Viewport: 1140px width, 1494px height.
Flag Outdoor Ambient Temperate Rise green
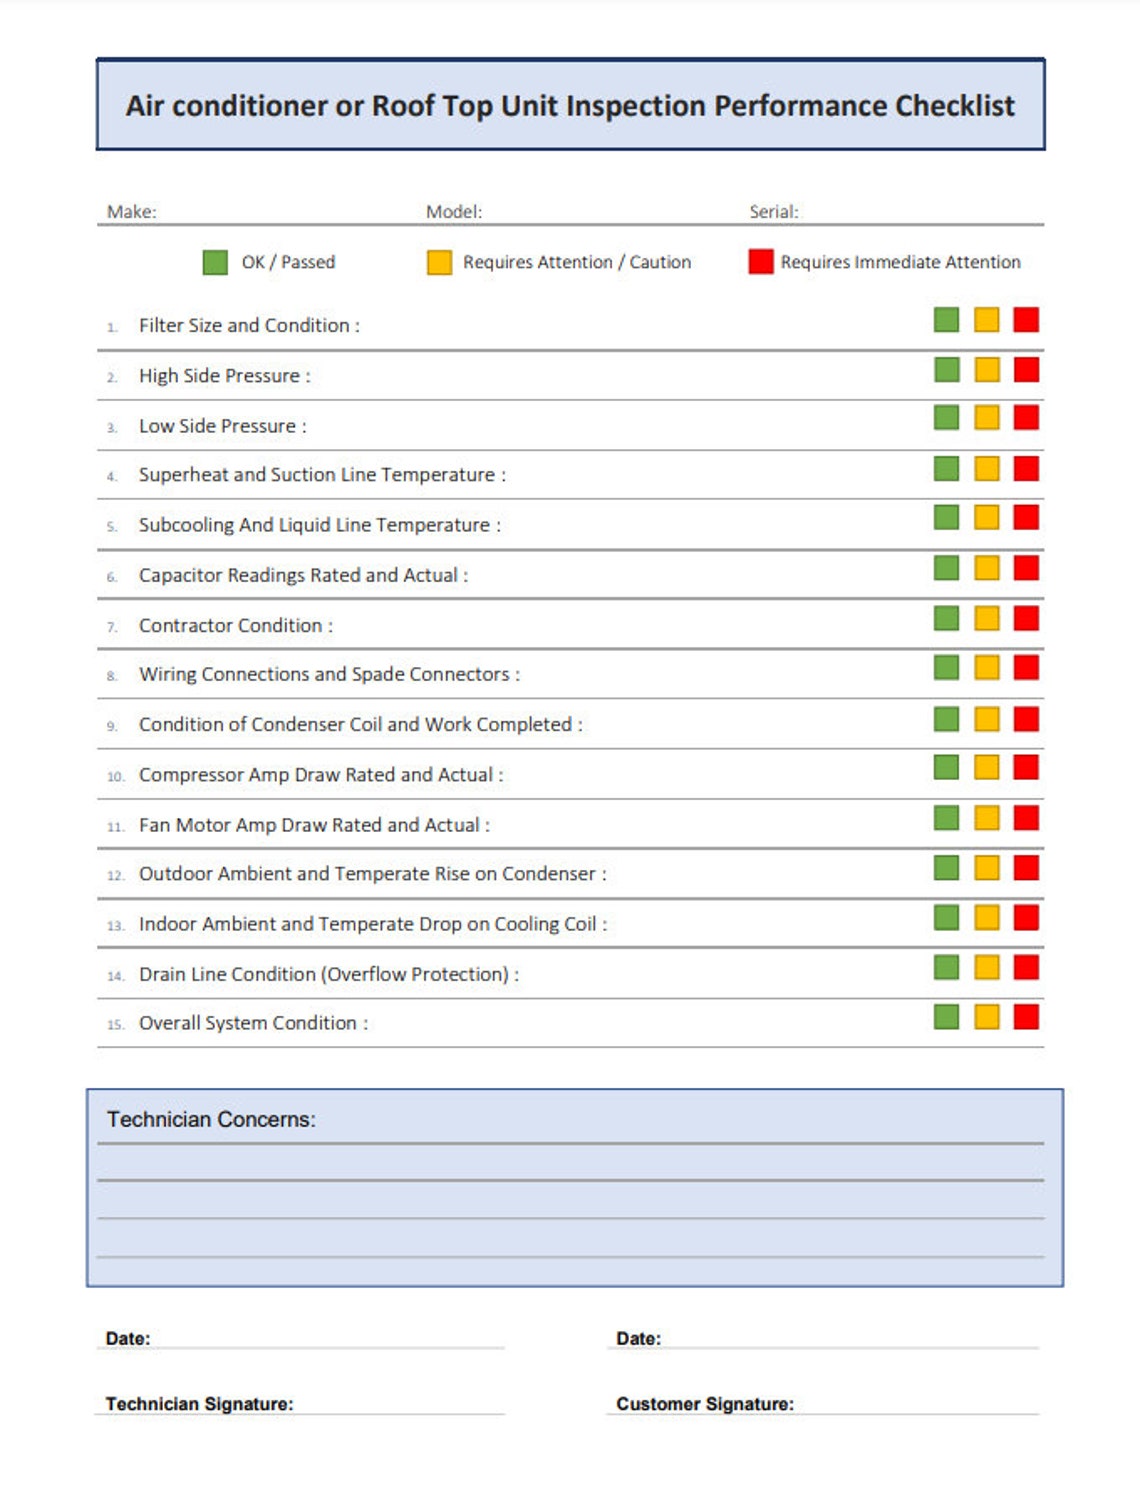(945, 869)
